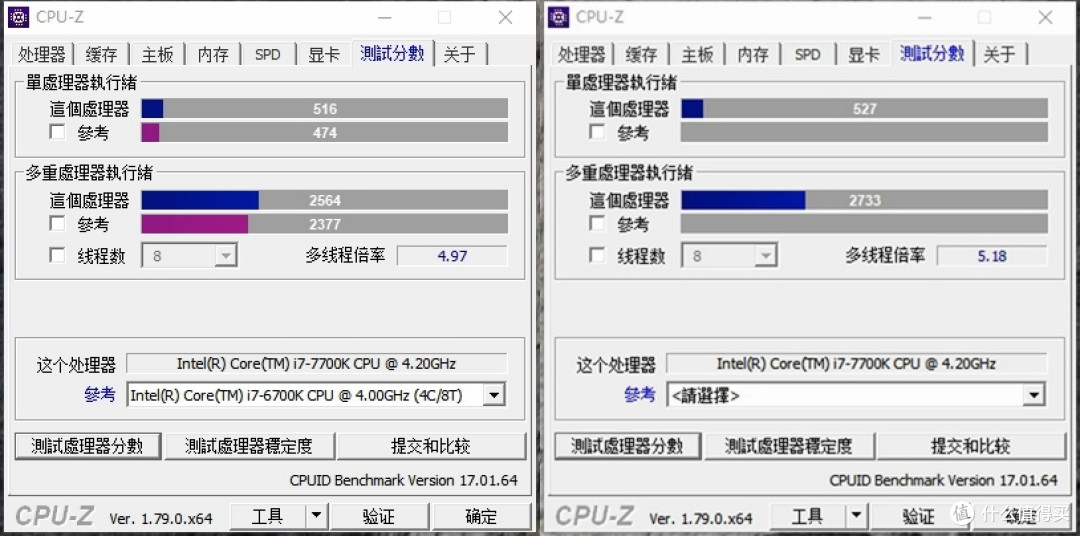Open 缓存 tab in right CPU-Z window

641,54
